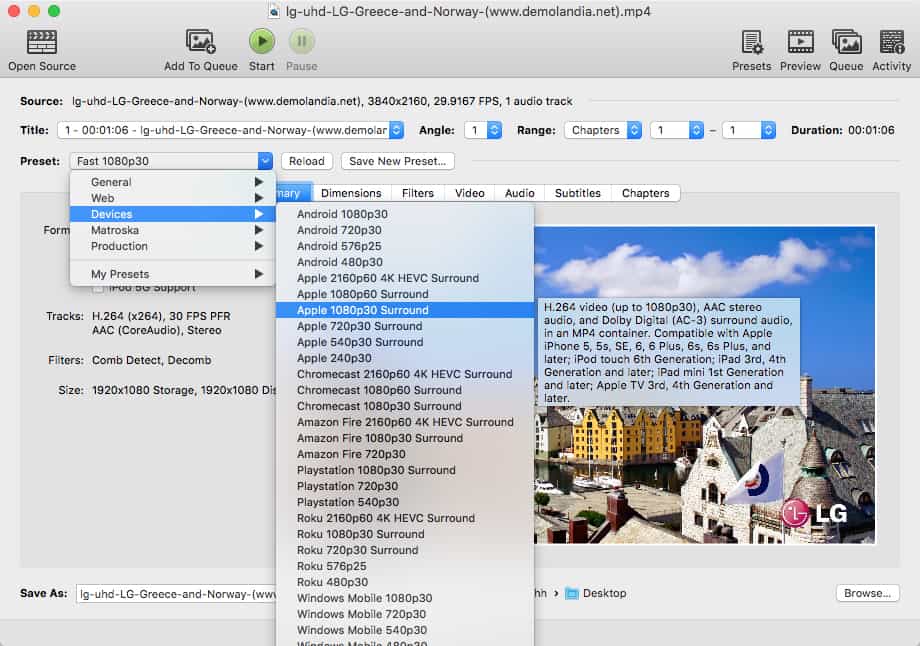This screenshot has width=920, height=646.
Task: Click the Reload preset button
Action: point(307,161)
